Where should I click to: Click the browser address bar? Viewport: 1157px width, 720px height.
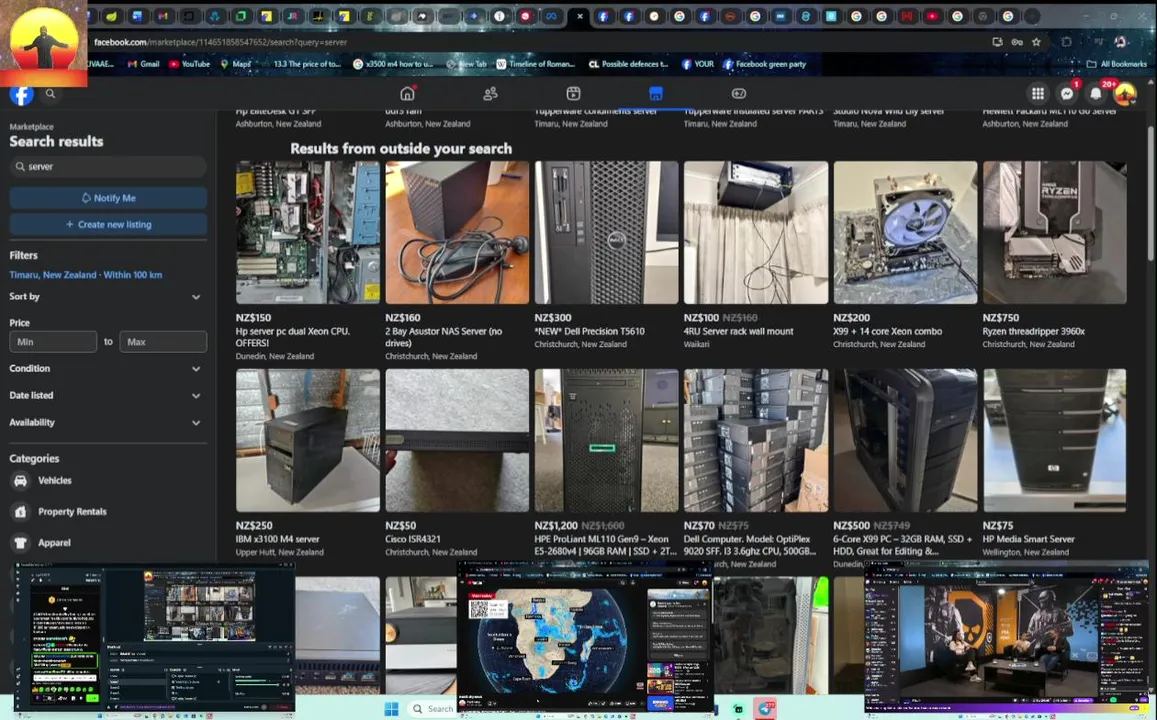(539, 42)
